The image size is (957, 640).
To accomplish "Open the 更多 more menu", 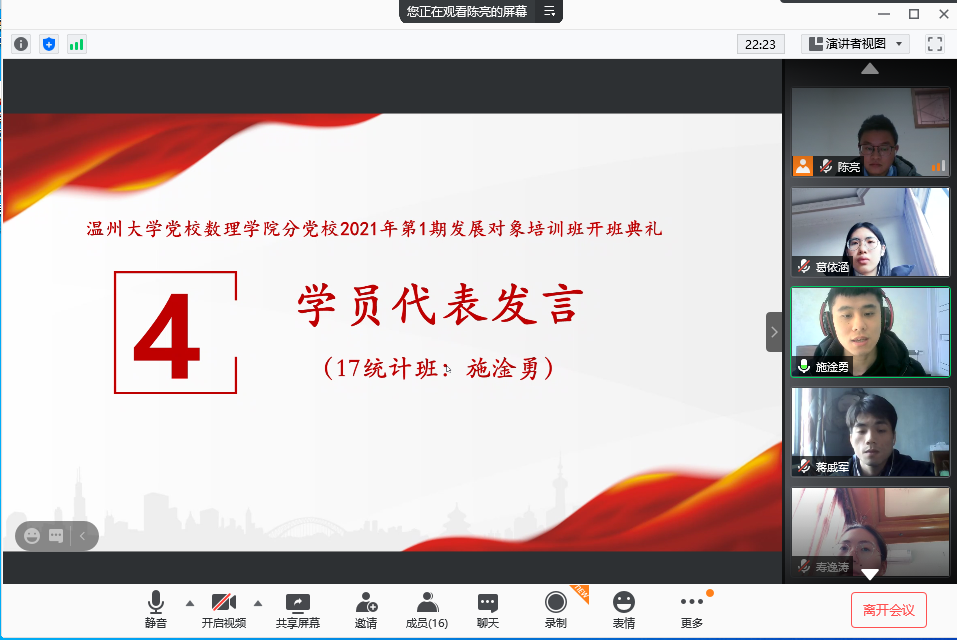I will pos(691,609).
